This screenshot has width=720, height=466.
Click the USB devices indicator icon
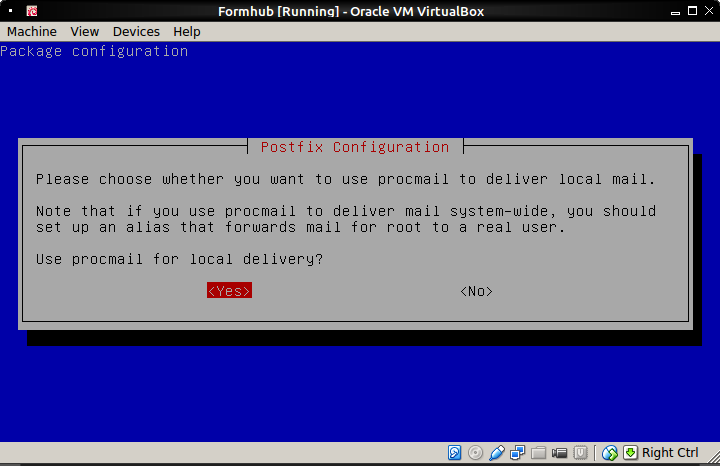pos(496,453)
